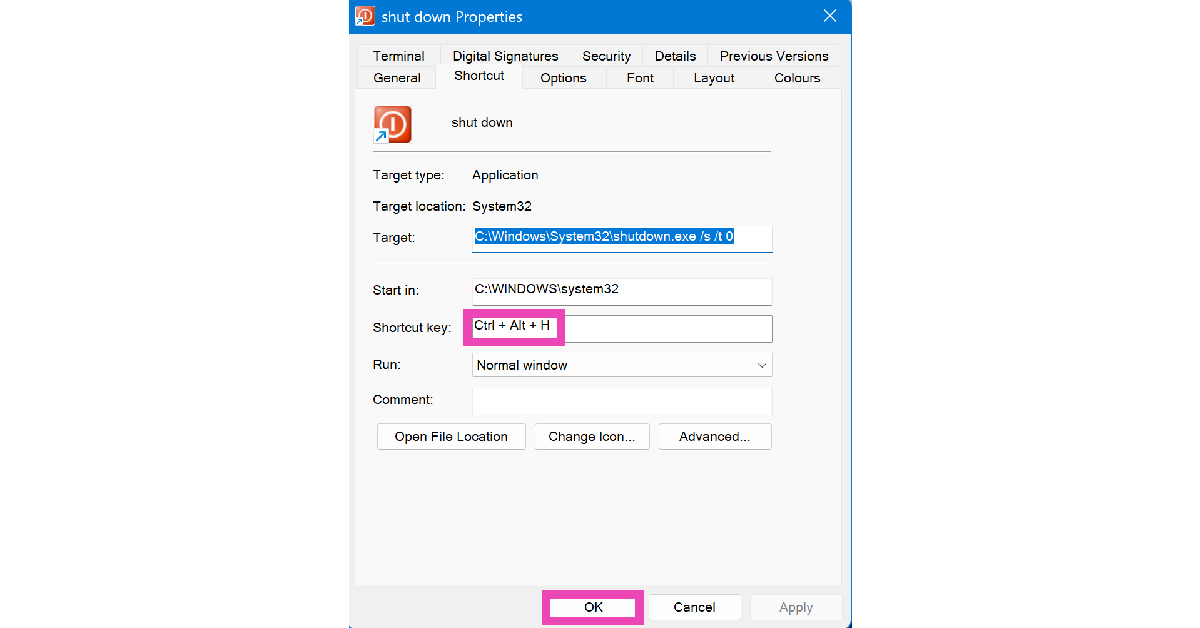Screen dimensions: 1200x628
Task: Close the shut down Properties dialog
Action: point(829,16)
